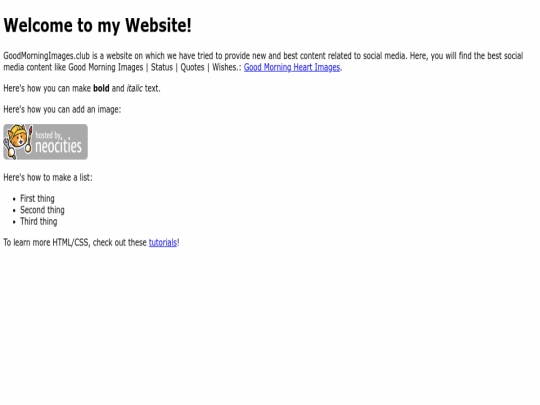
Task: Click the word 'Quotes' in the paragraph
Action: (x=192, y=67)
